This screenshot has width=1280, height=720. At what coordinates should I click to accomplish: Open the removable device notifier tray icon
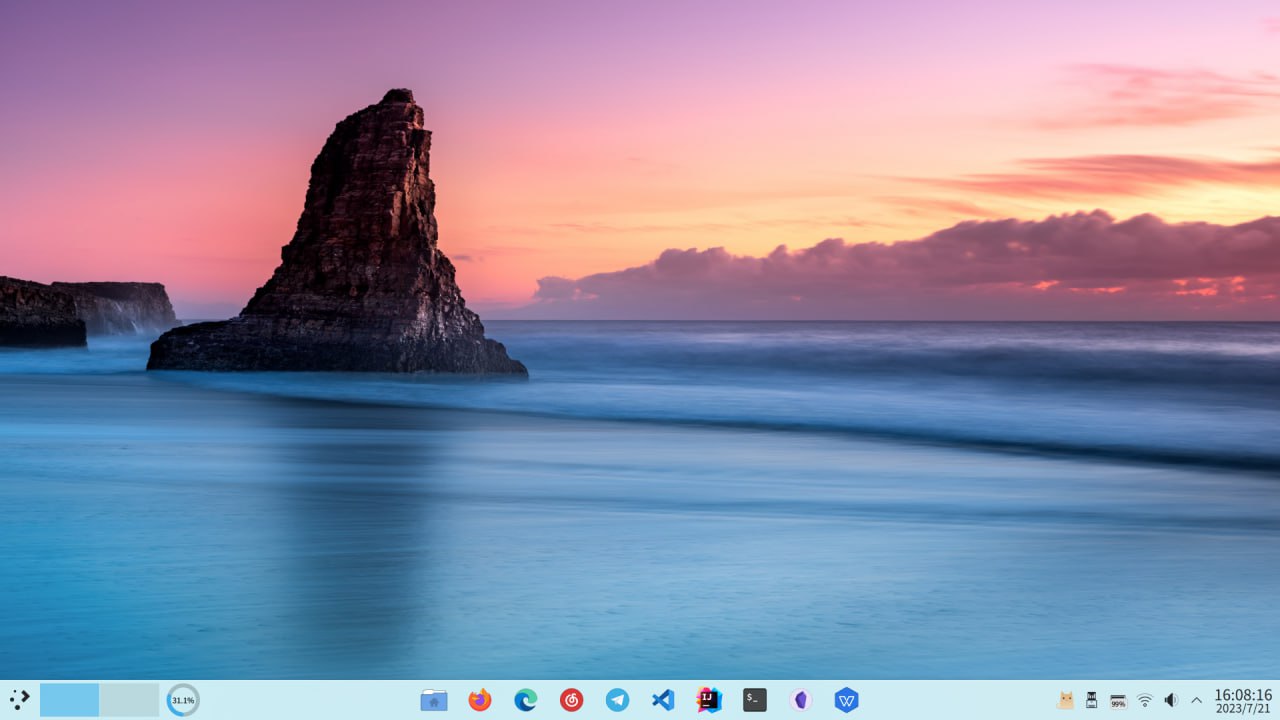1092,700
